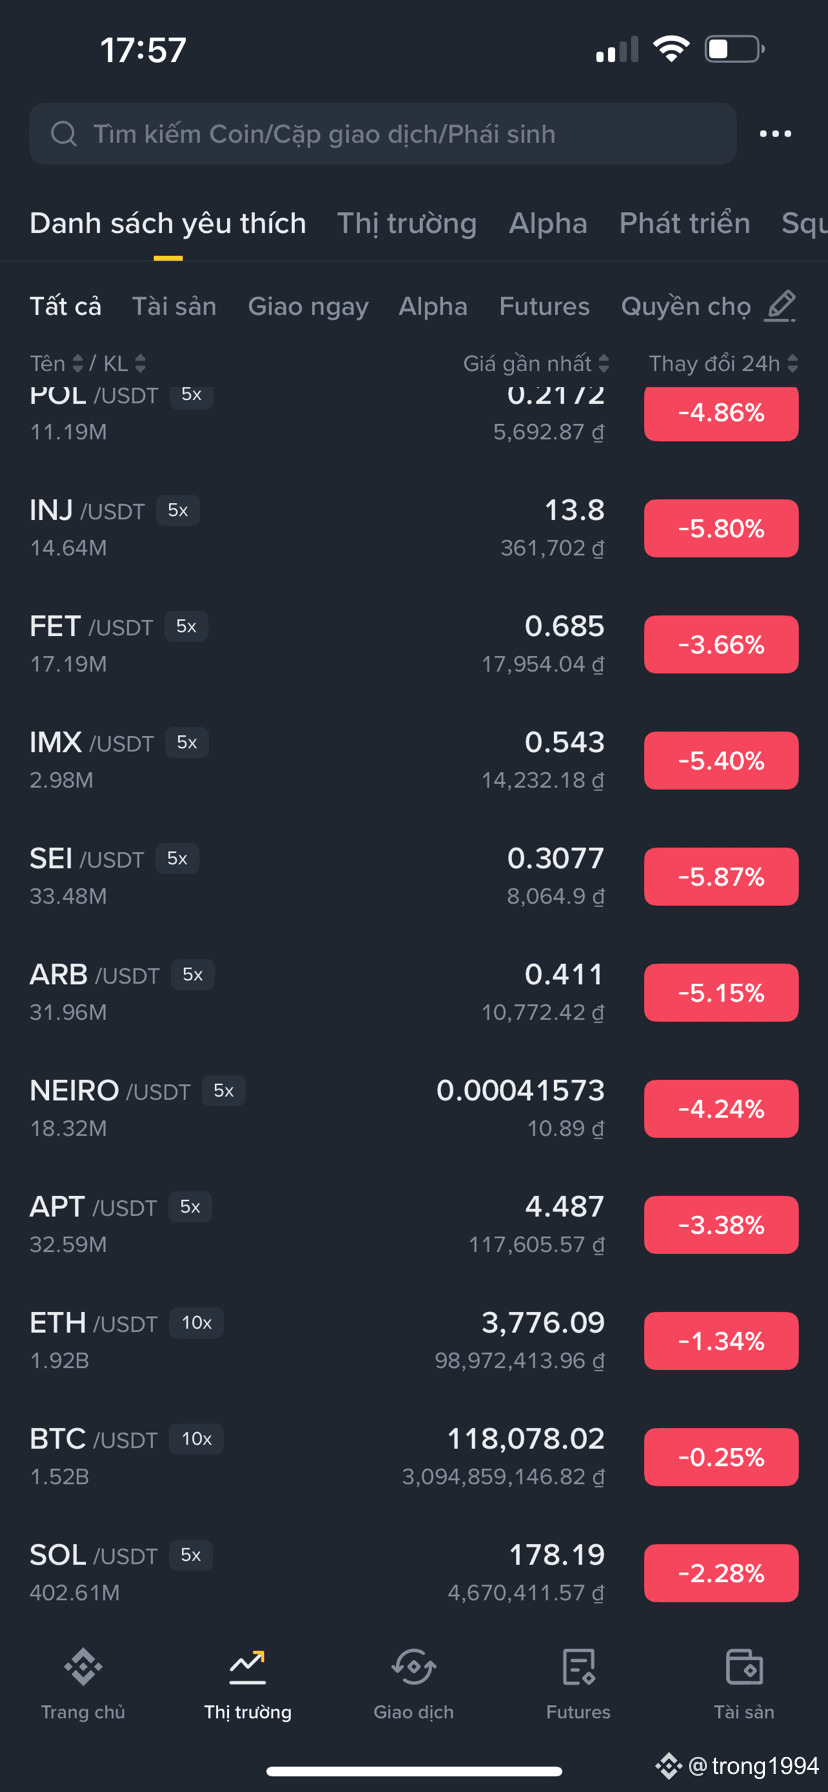Open Trang chủ home icon
The width and height of the screenshot is (828, 1792).
click(83, 1668)
